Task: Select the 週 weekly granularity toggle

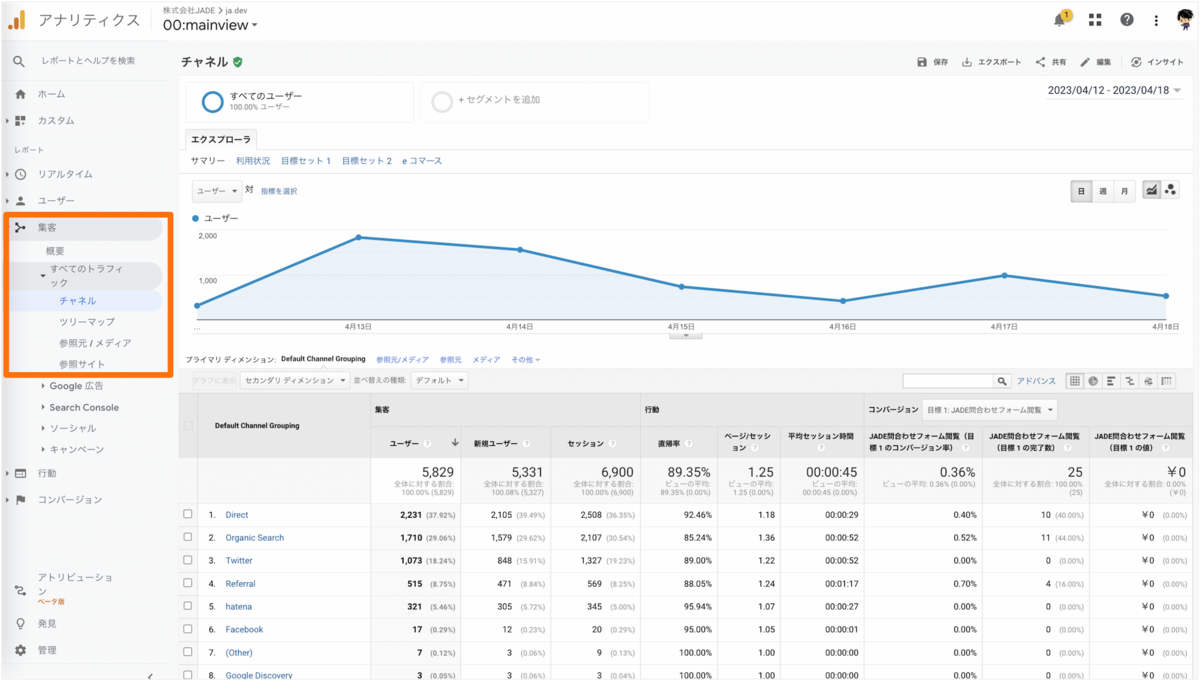Action: (x=1103, y=191)
